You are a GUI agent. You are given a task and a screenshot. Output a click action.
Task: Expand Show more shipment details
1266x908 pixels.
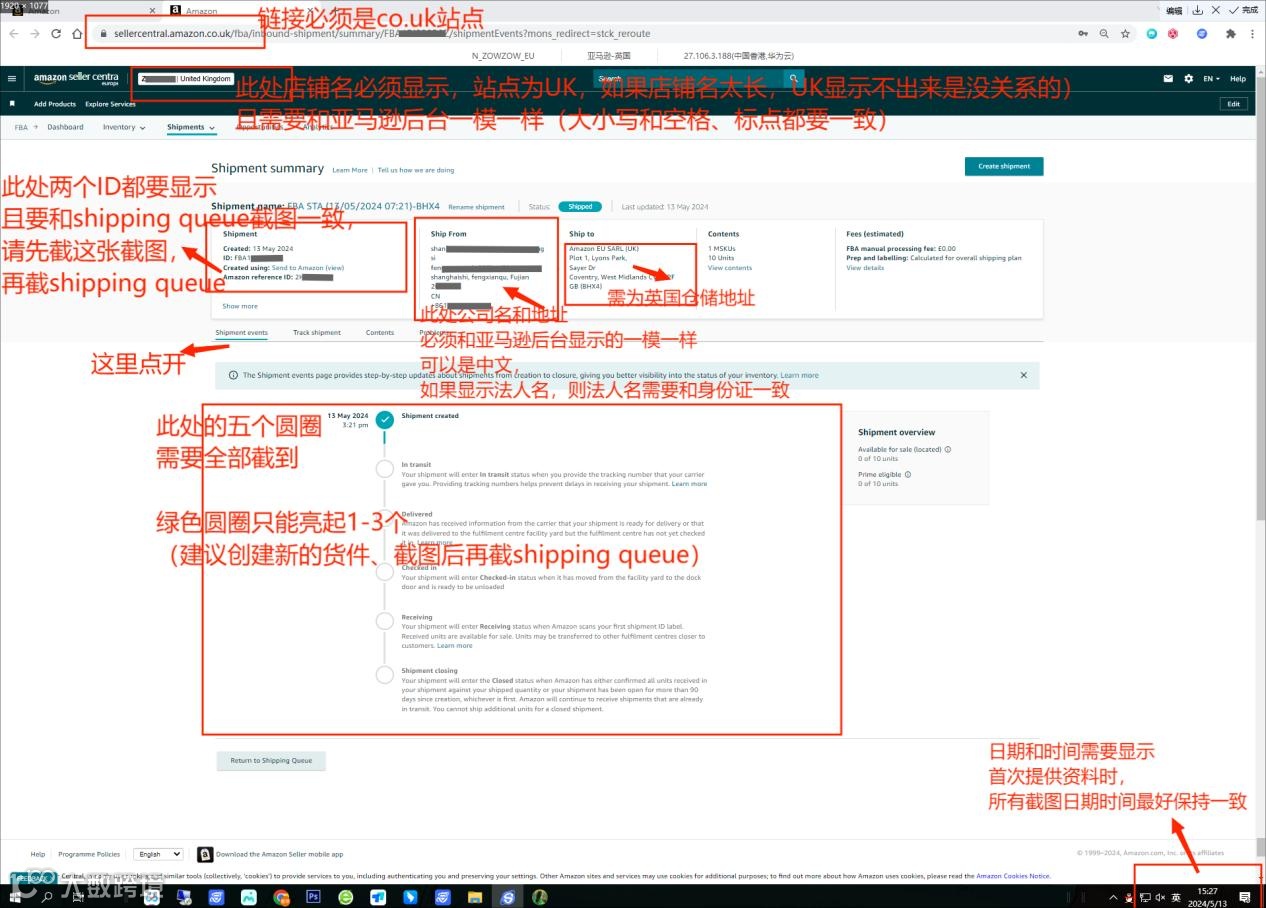(240, 306)
